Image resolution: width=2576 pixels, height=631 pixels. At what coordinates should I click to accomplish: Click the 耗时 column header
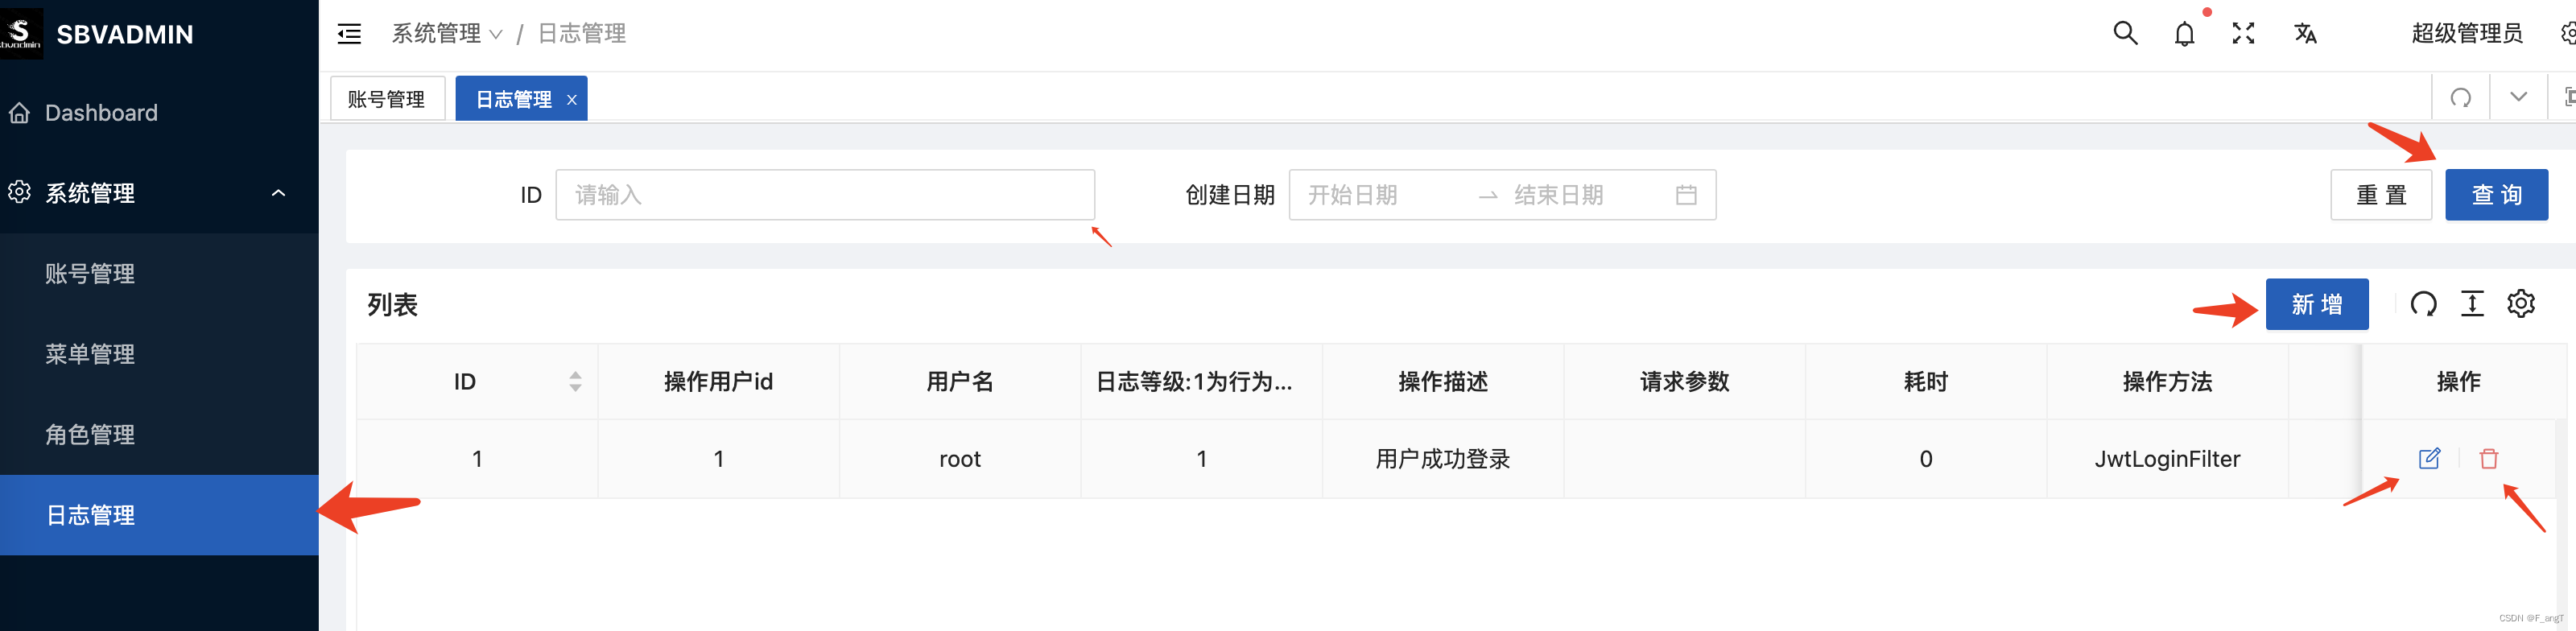[1926, 381]
